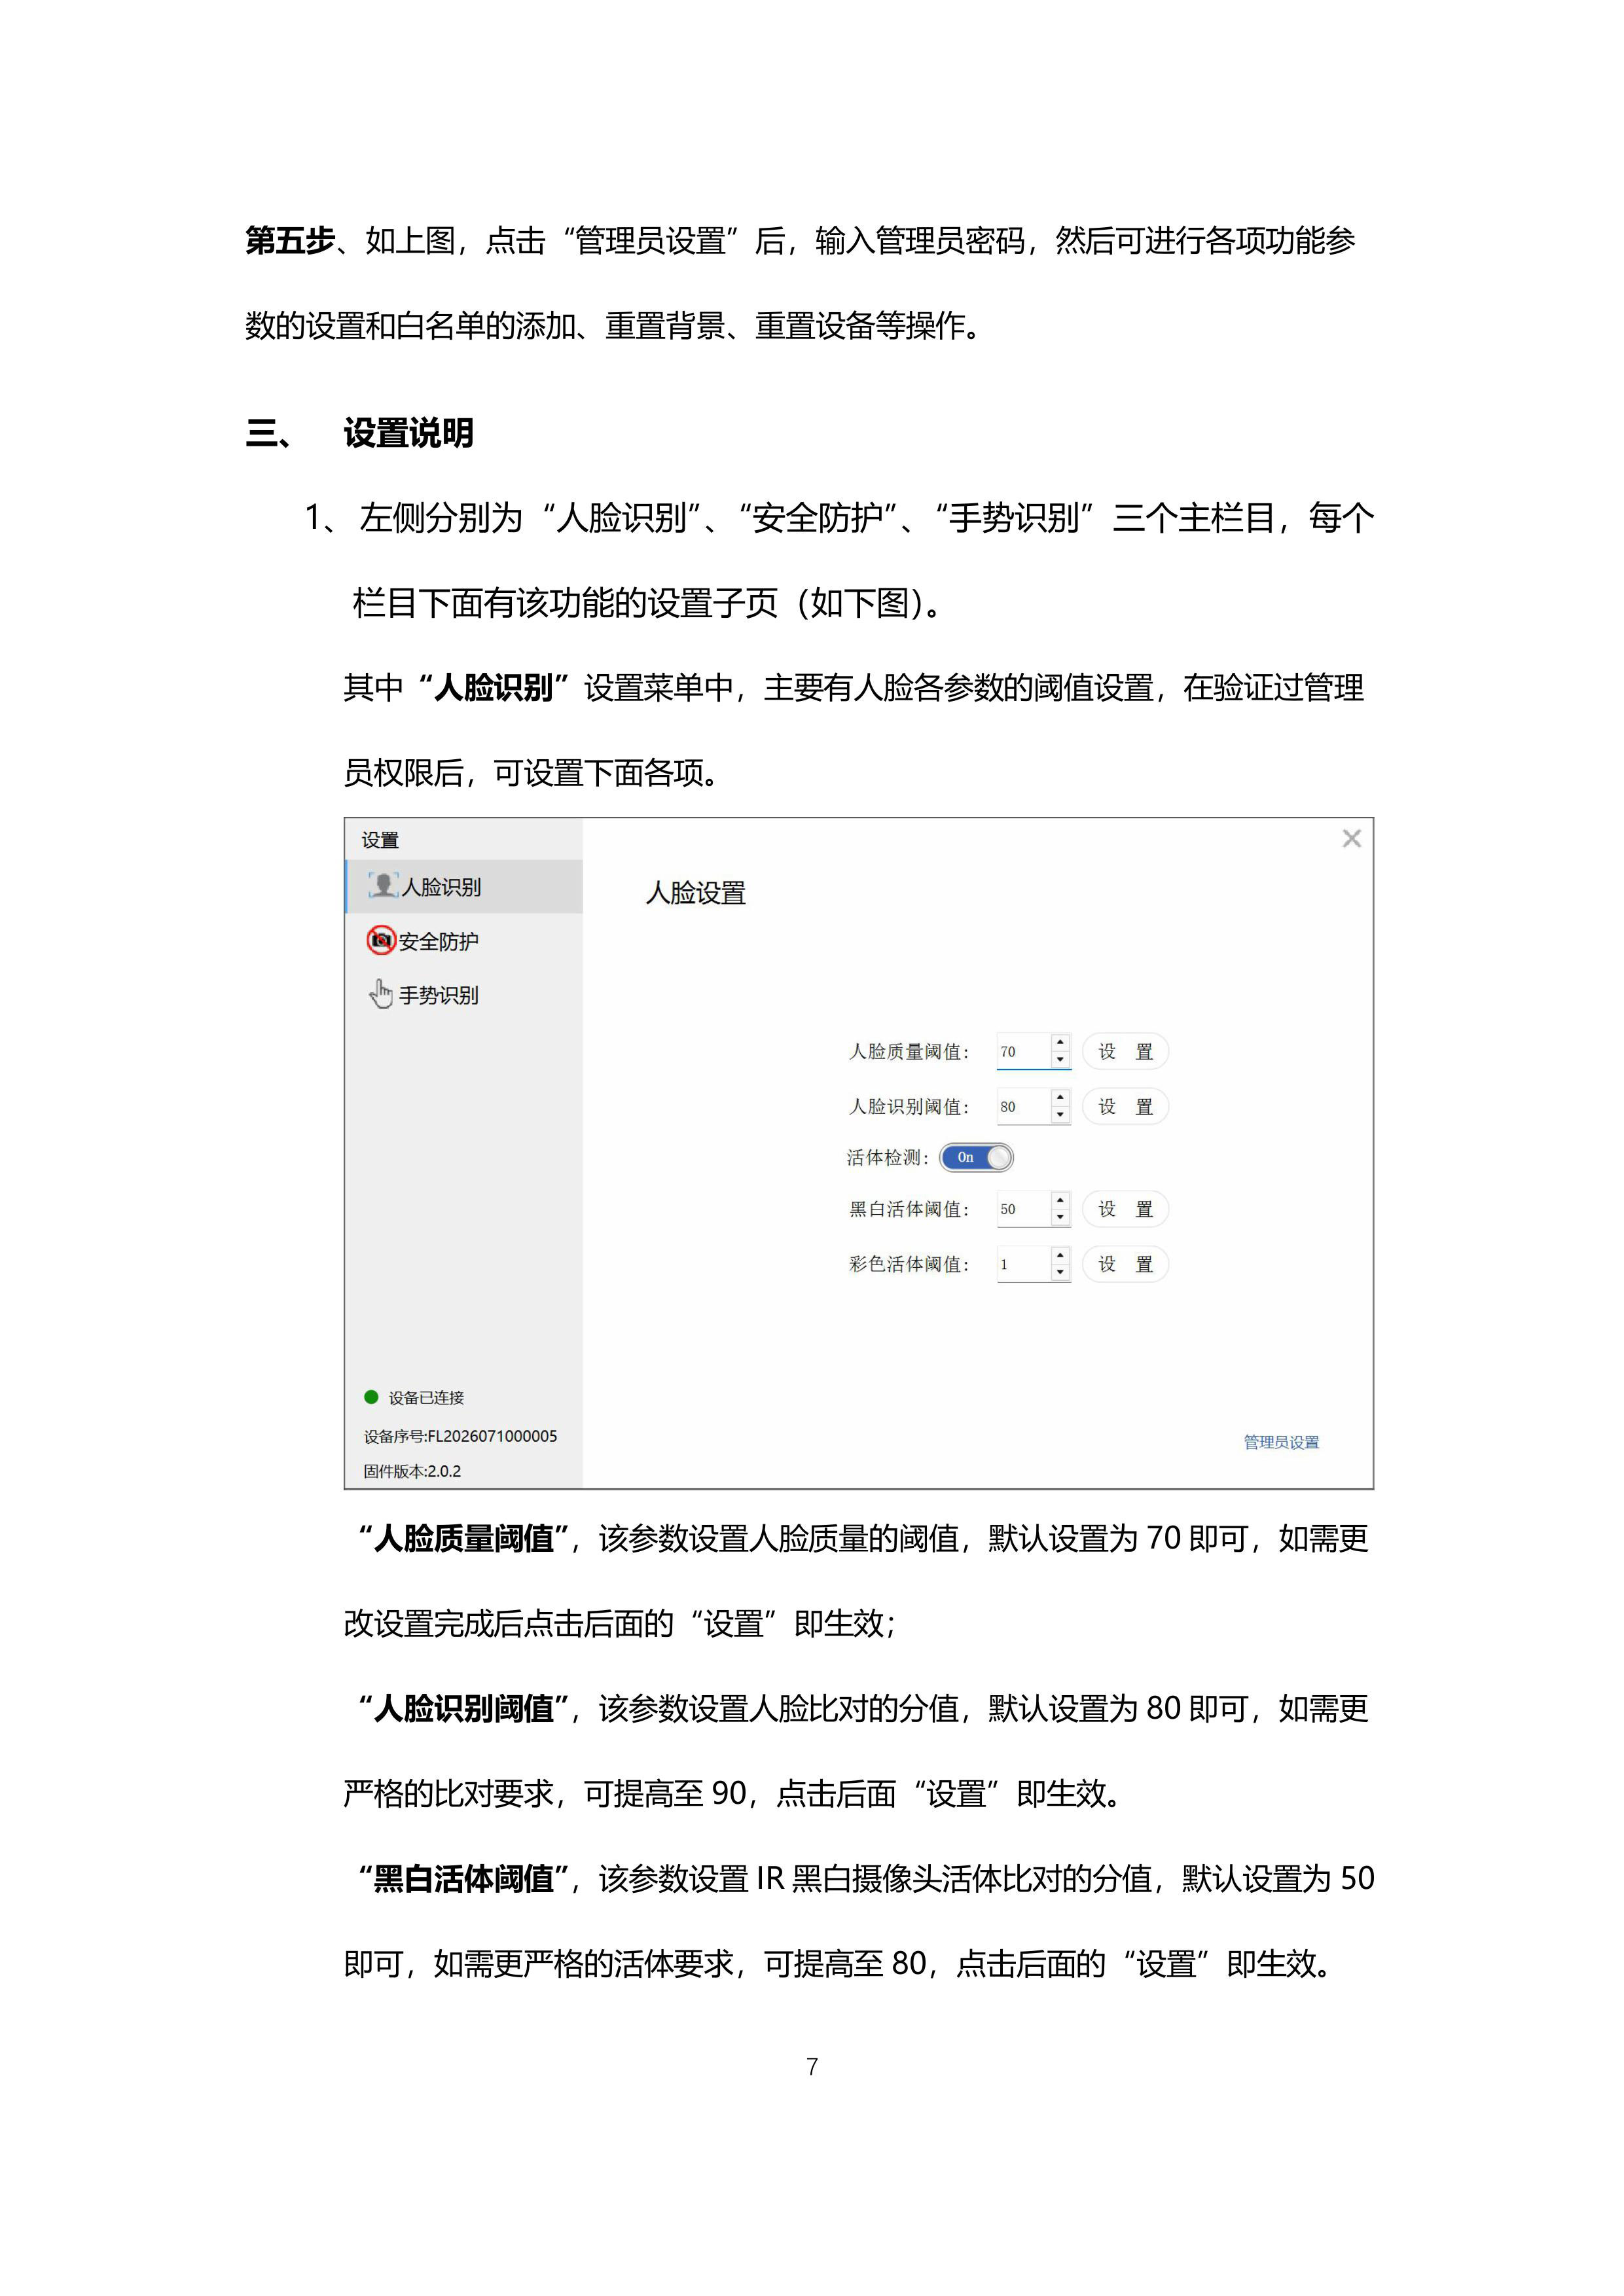
Task: Apply 人脸质量阈值 with its 设置 button
Action: click(1125, 1052)
